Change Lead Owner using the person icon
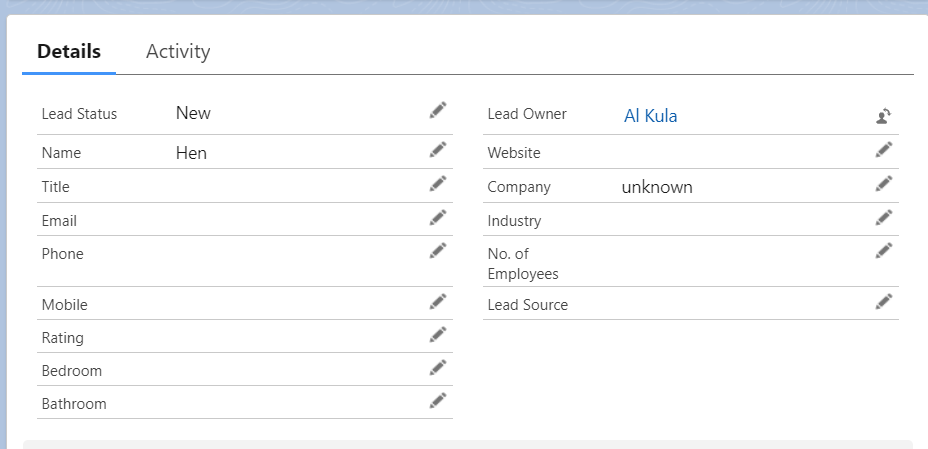The width and height of the screenshot is (928, 449). click(884, 115)
